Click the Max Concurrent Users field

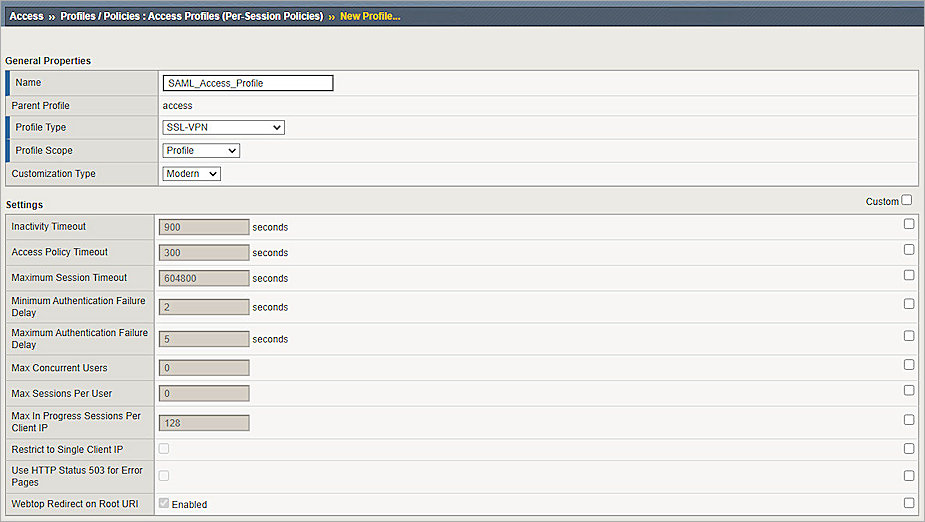(204, 368)
